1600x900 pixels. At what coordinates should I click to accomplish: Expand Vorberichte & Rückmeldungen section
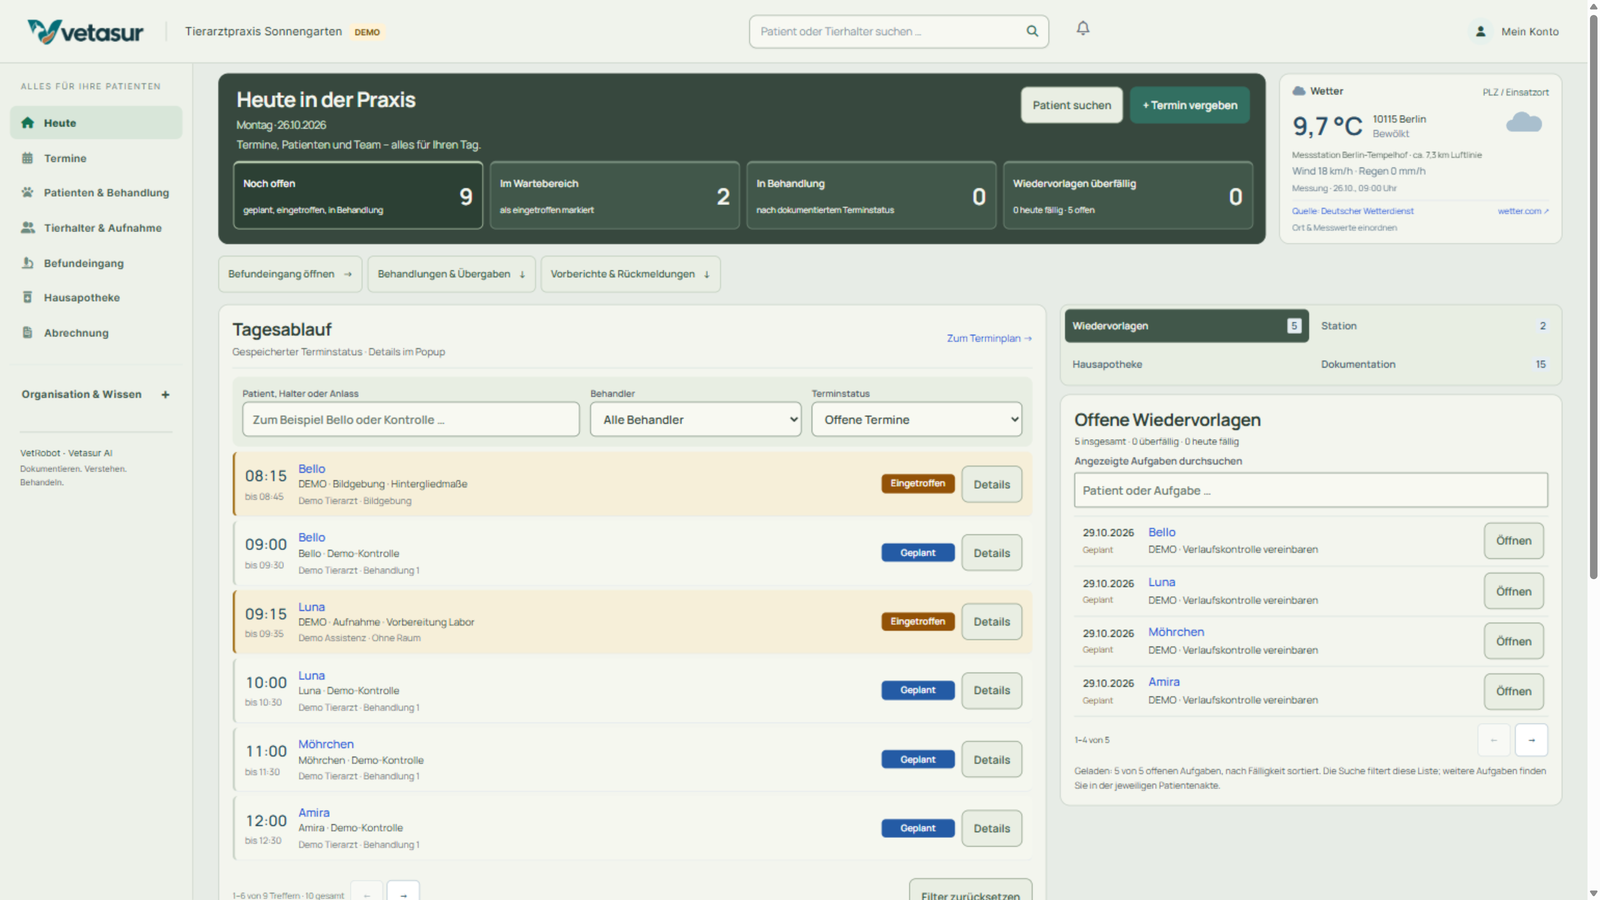coord(630,274)
